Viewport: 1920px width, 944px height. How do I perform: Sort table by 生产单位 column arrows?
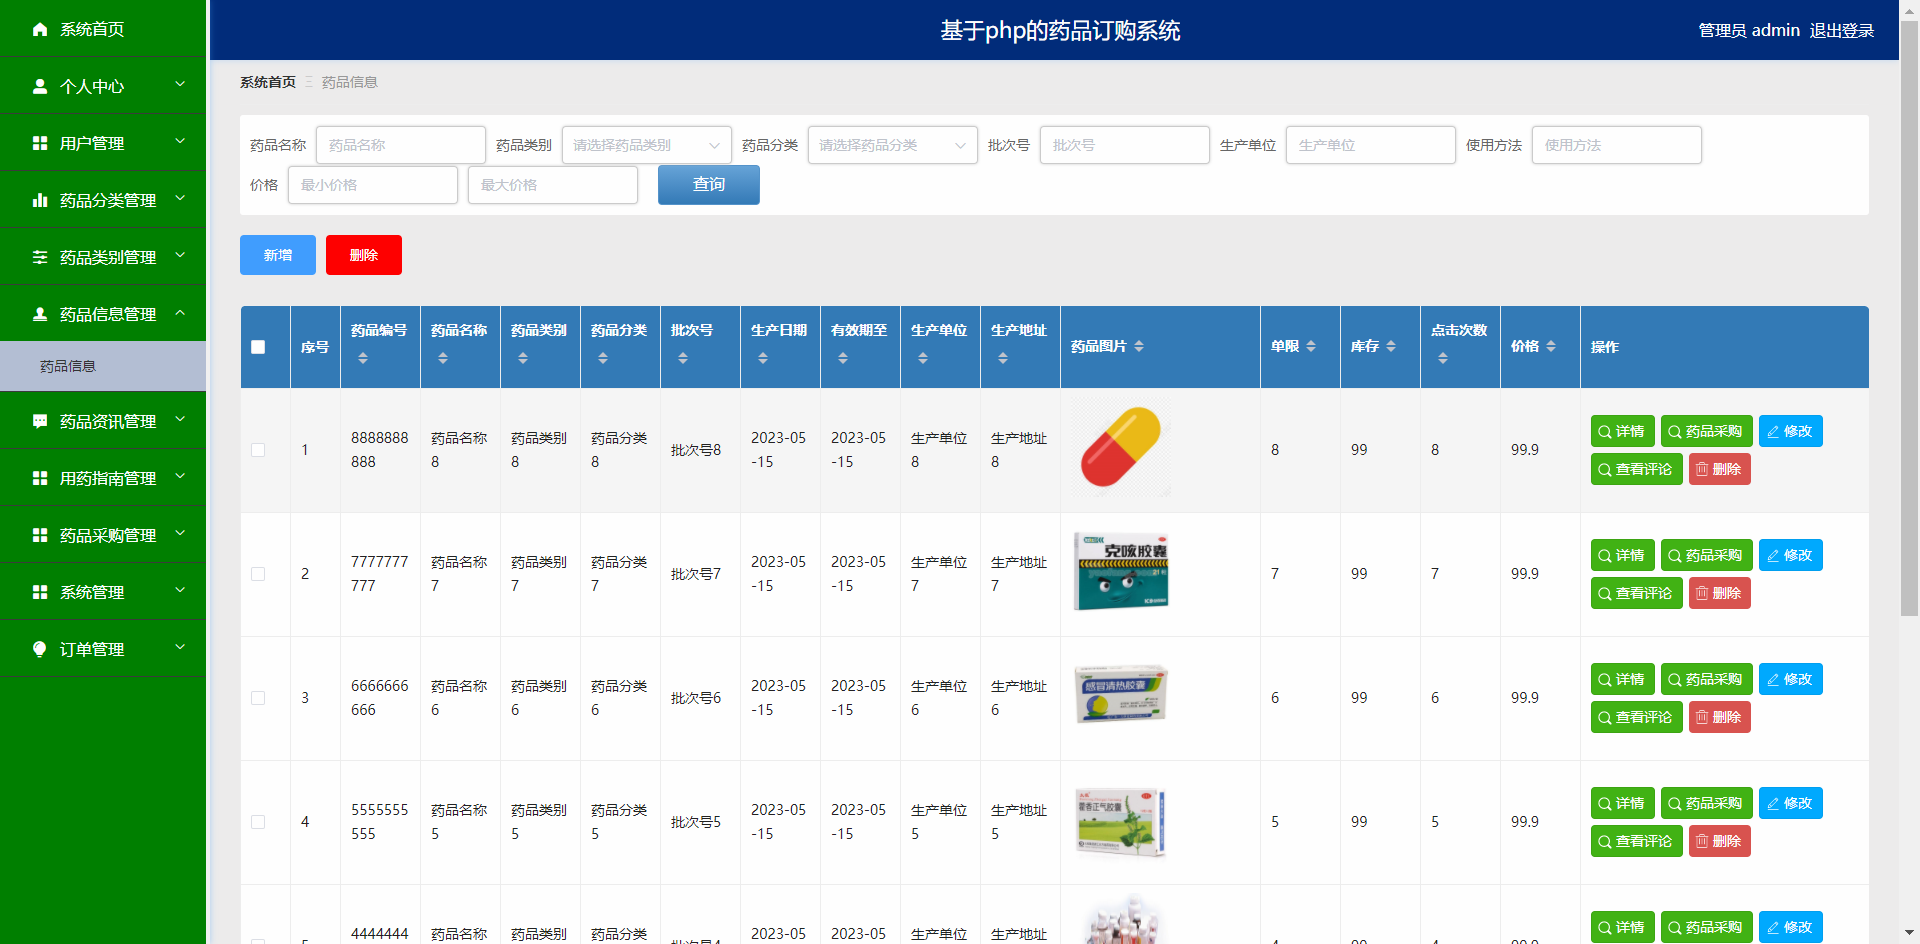coord(923,358)
